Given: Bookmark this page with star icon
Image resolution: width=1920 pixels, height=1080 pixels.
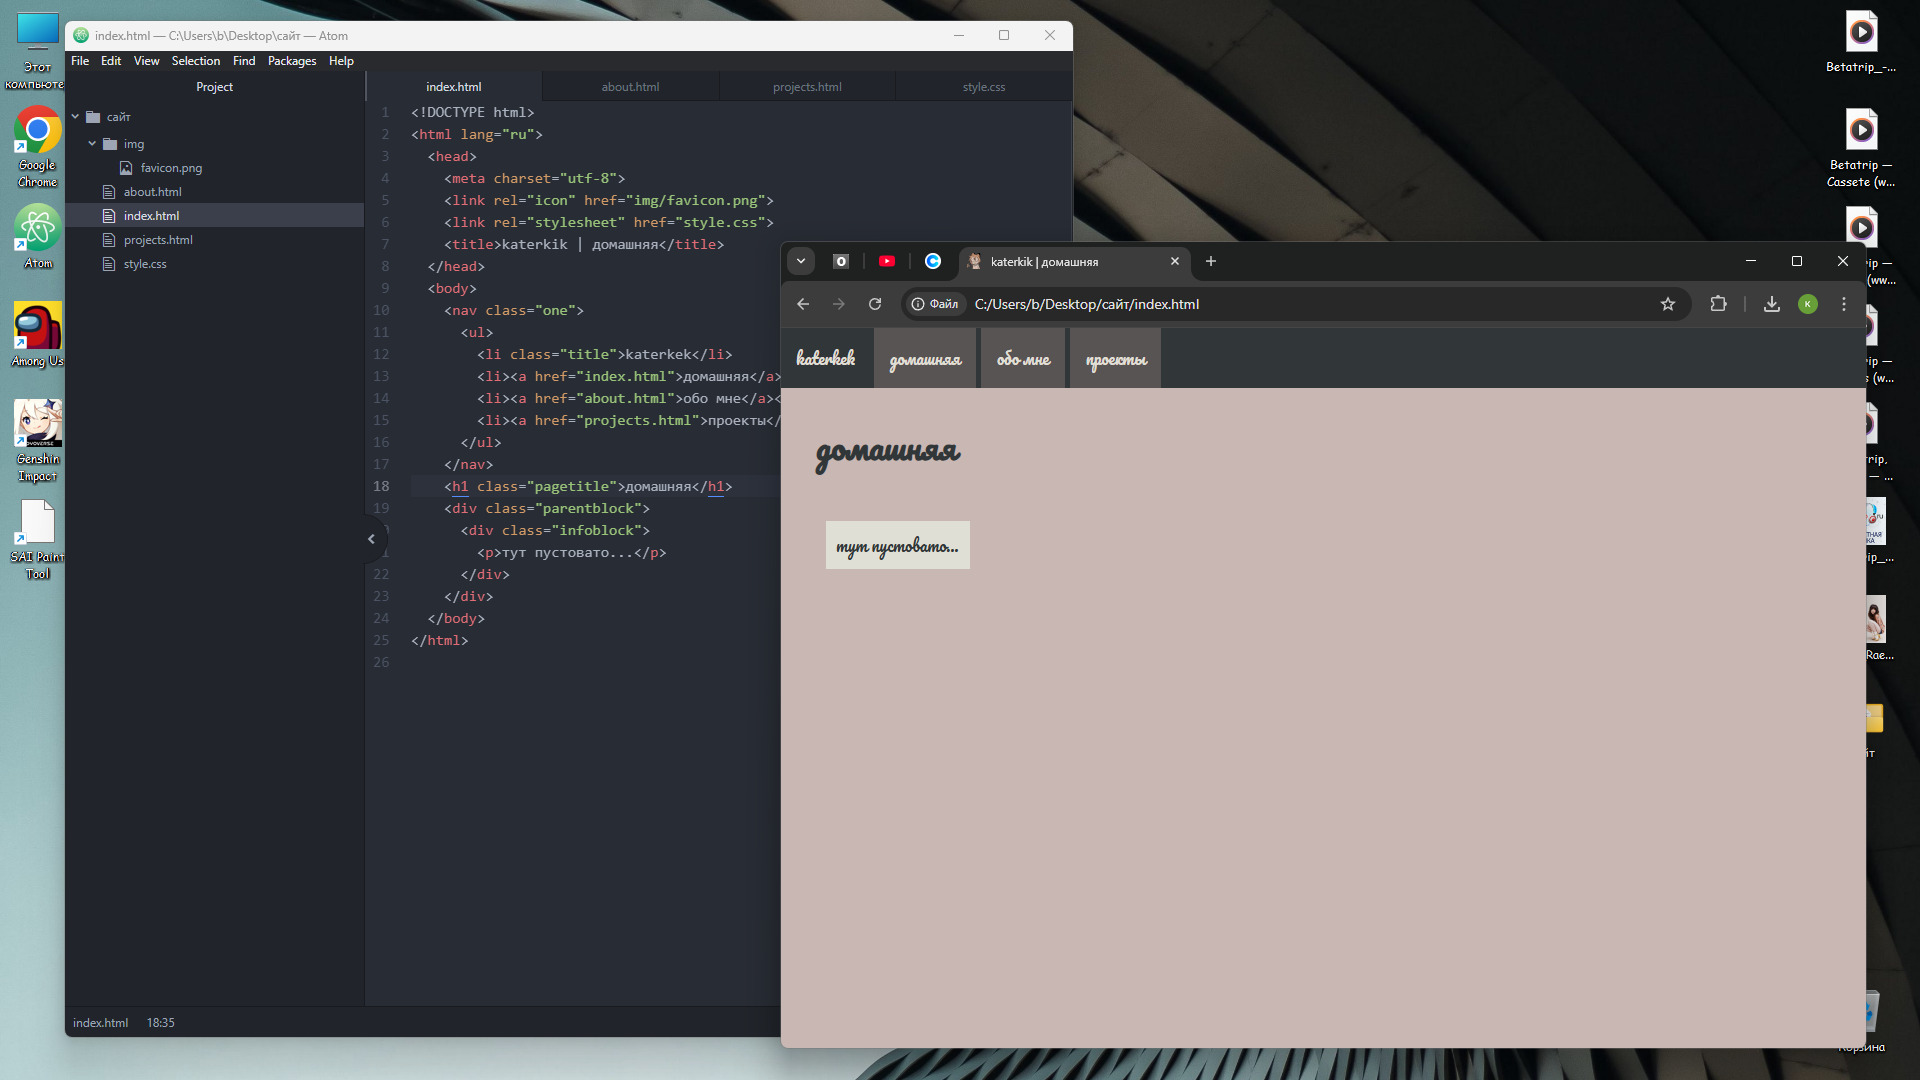Looking at the screenshot, I should (1667, 304).
